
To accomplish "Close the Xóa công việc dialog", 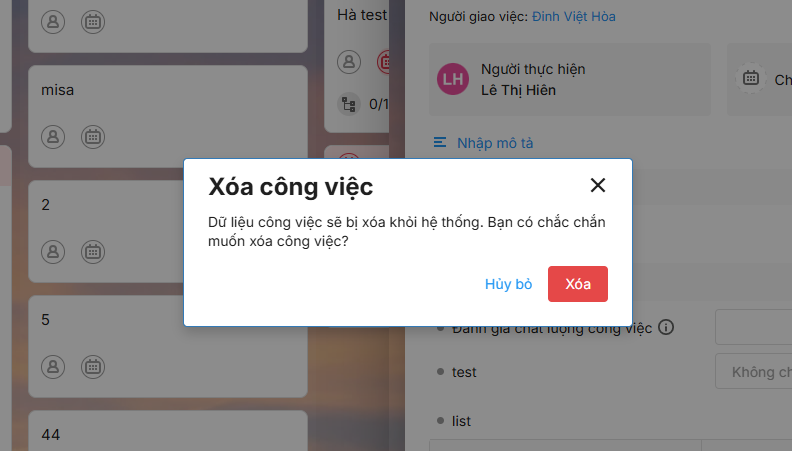I will [598, 185].
